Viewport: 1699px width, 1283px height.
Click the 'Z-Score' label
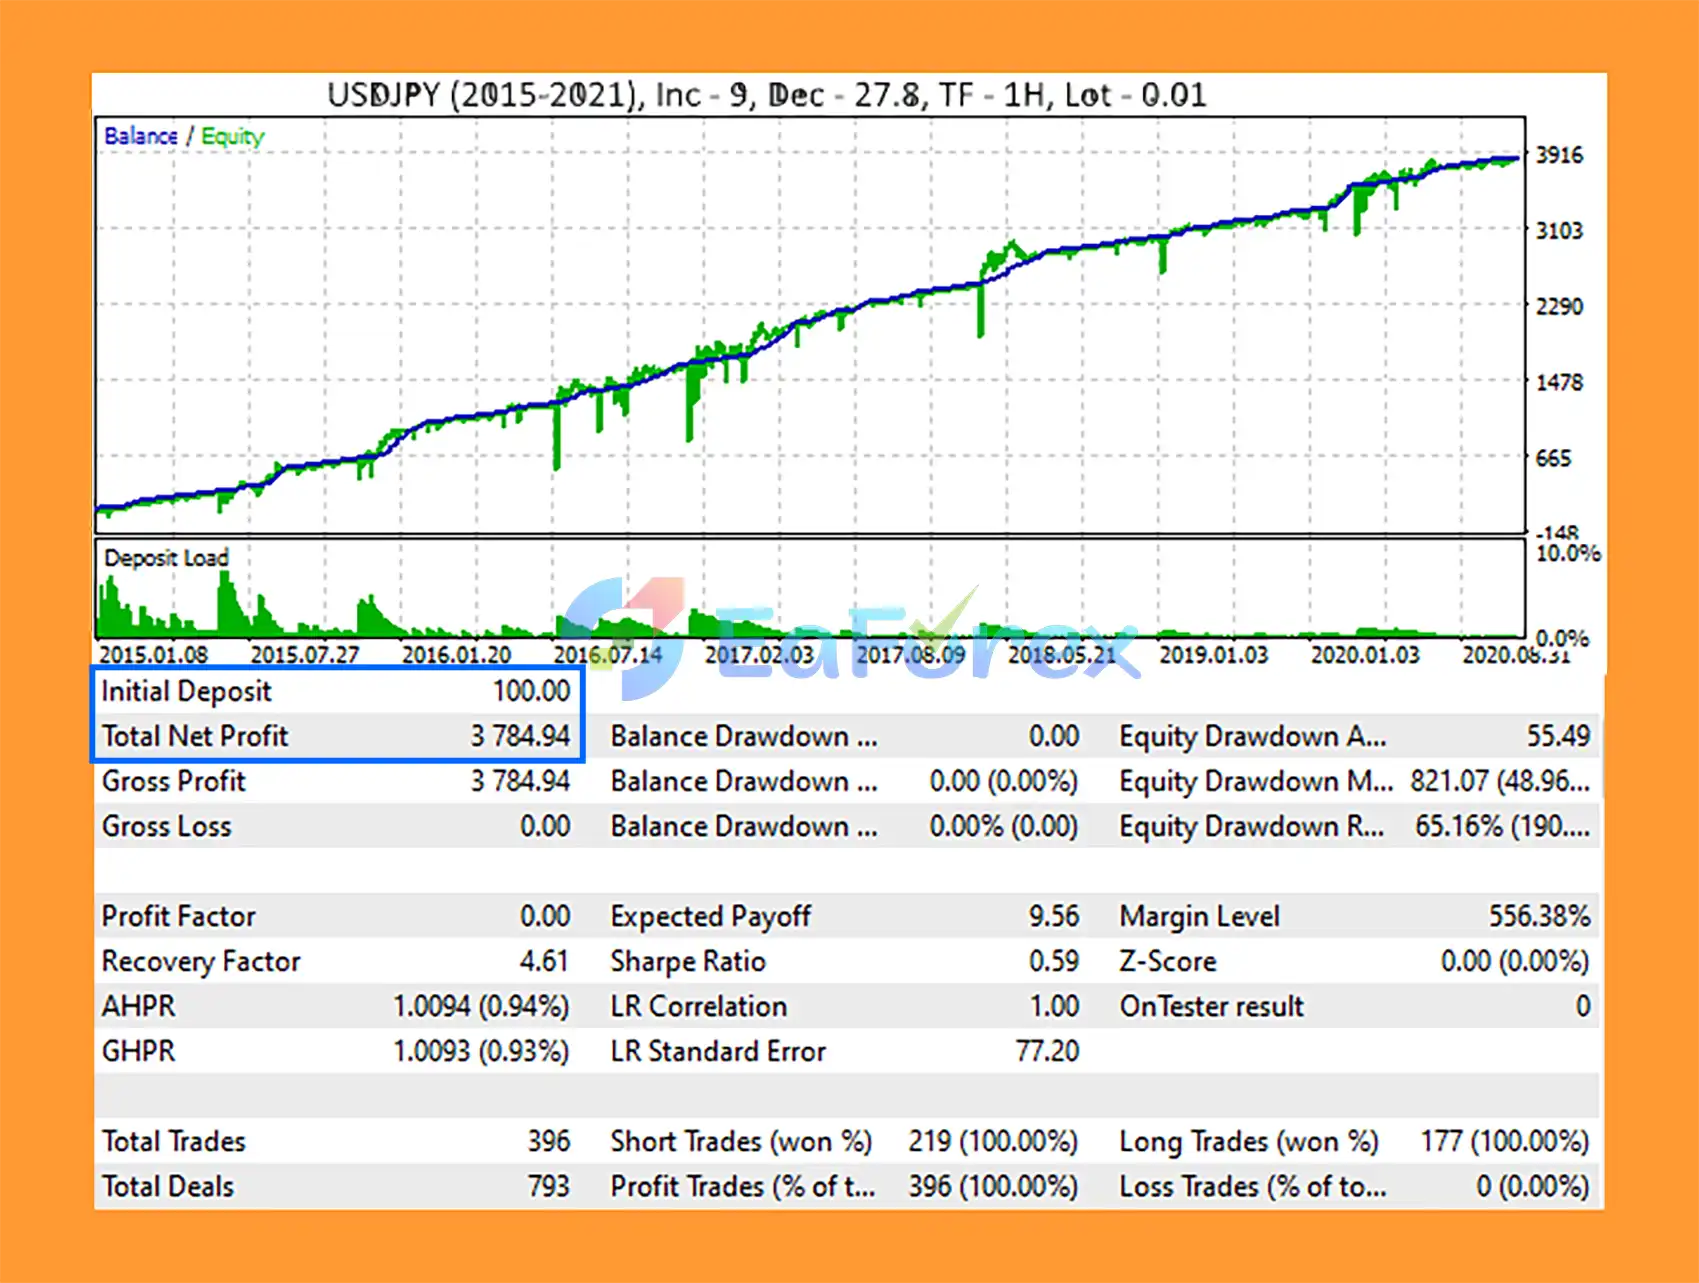[1168, 961]
